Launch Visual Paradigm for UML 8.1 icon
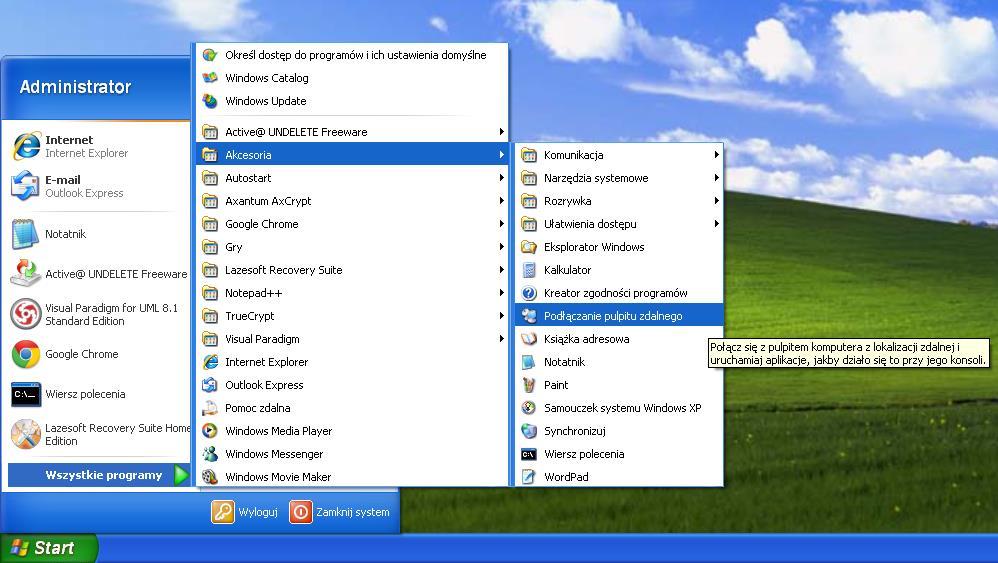 click(x=26, y=314)
